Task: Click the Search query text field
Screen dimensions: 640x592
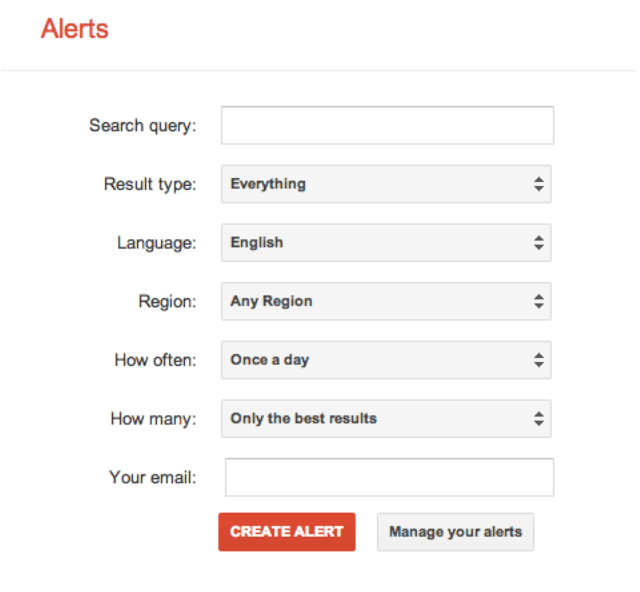Action: (x=387, y=126)
